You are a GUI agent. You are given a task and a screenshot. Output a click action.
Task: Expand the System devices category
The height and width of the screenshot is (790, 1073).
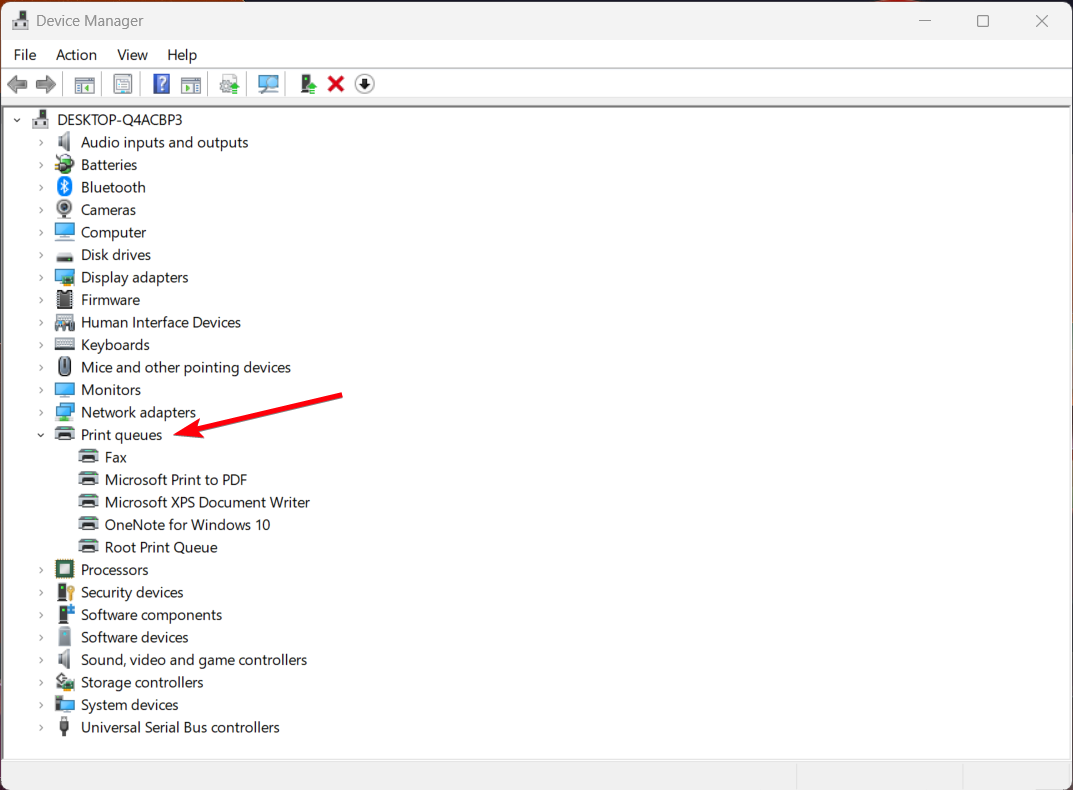[41, 705]
